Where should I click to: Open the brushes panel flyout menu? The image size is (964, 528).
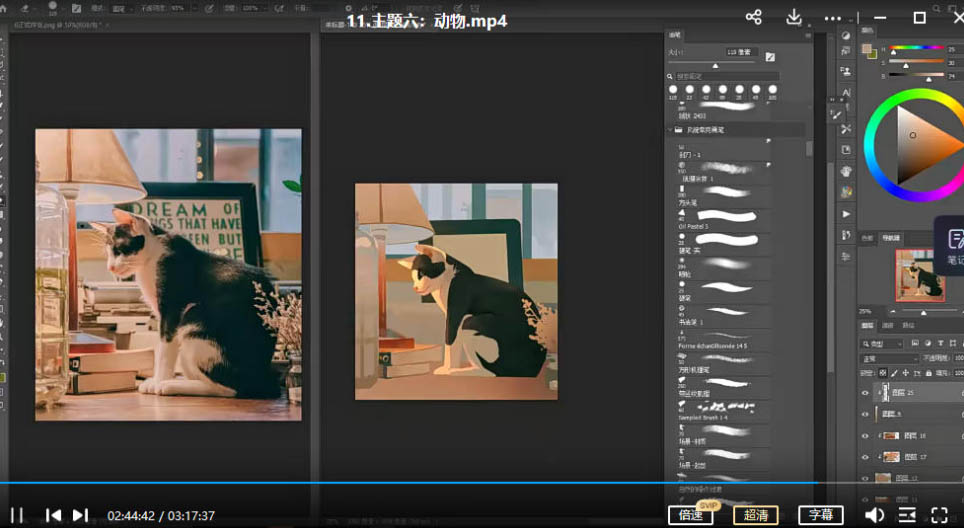click(x=808, y=36)
